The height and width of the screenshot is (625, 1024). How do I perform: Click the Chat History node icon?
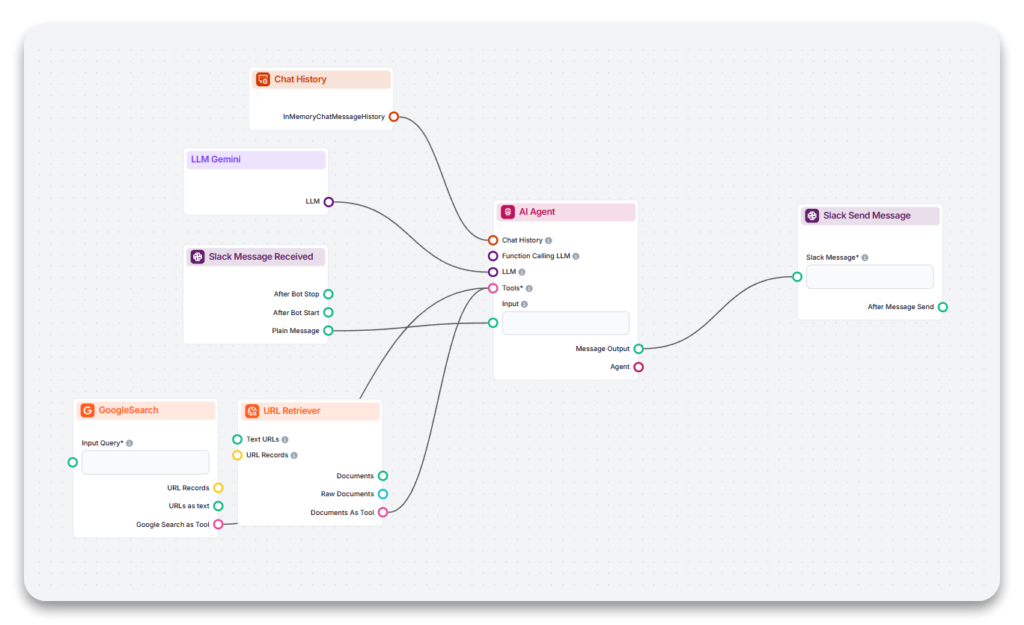[263, 79]
